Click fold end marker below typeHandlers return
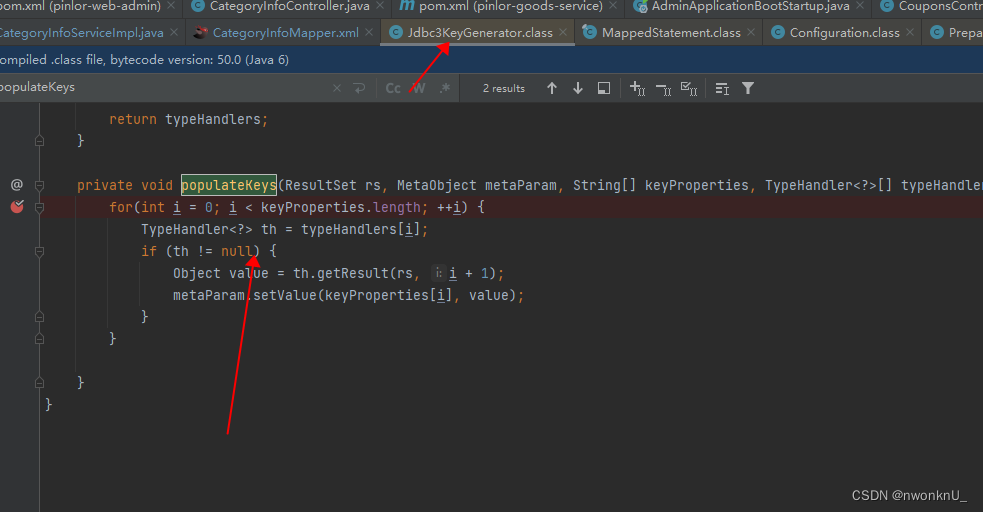The width and height of the screenshot is (983, 512). pos(39,141)
